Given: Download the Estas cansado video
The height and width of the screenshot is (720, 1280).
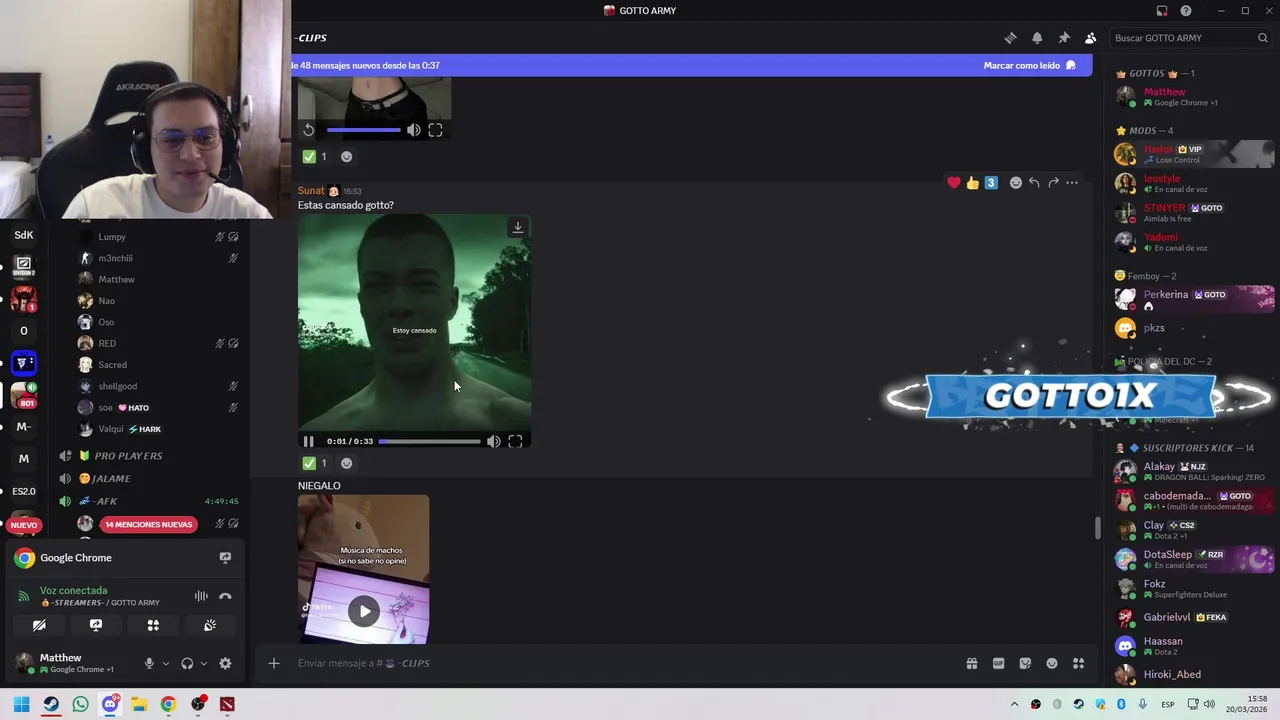Looking at the screenshot, I should [518, 227].
